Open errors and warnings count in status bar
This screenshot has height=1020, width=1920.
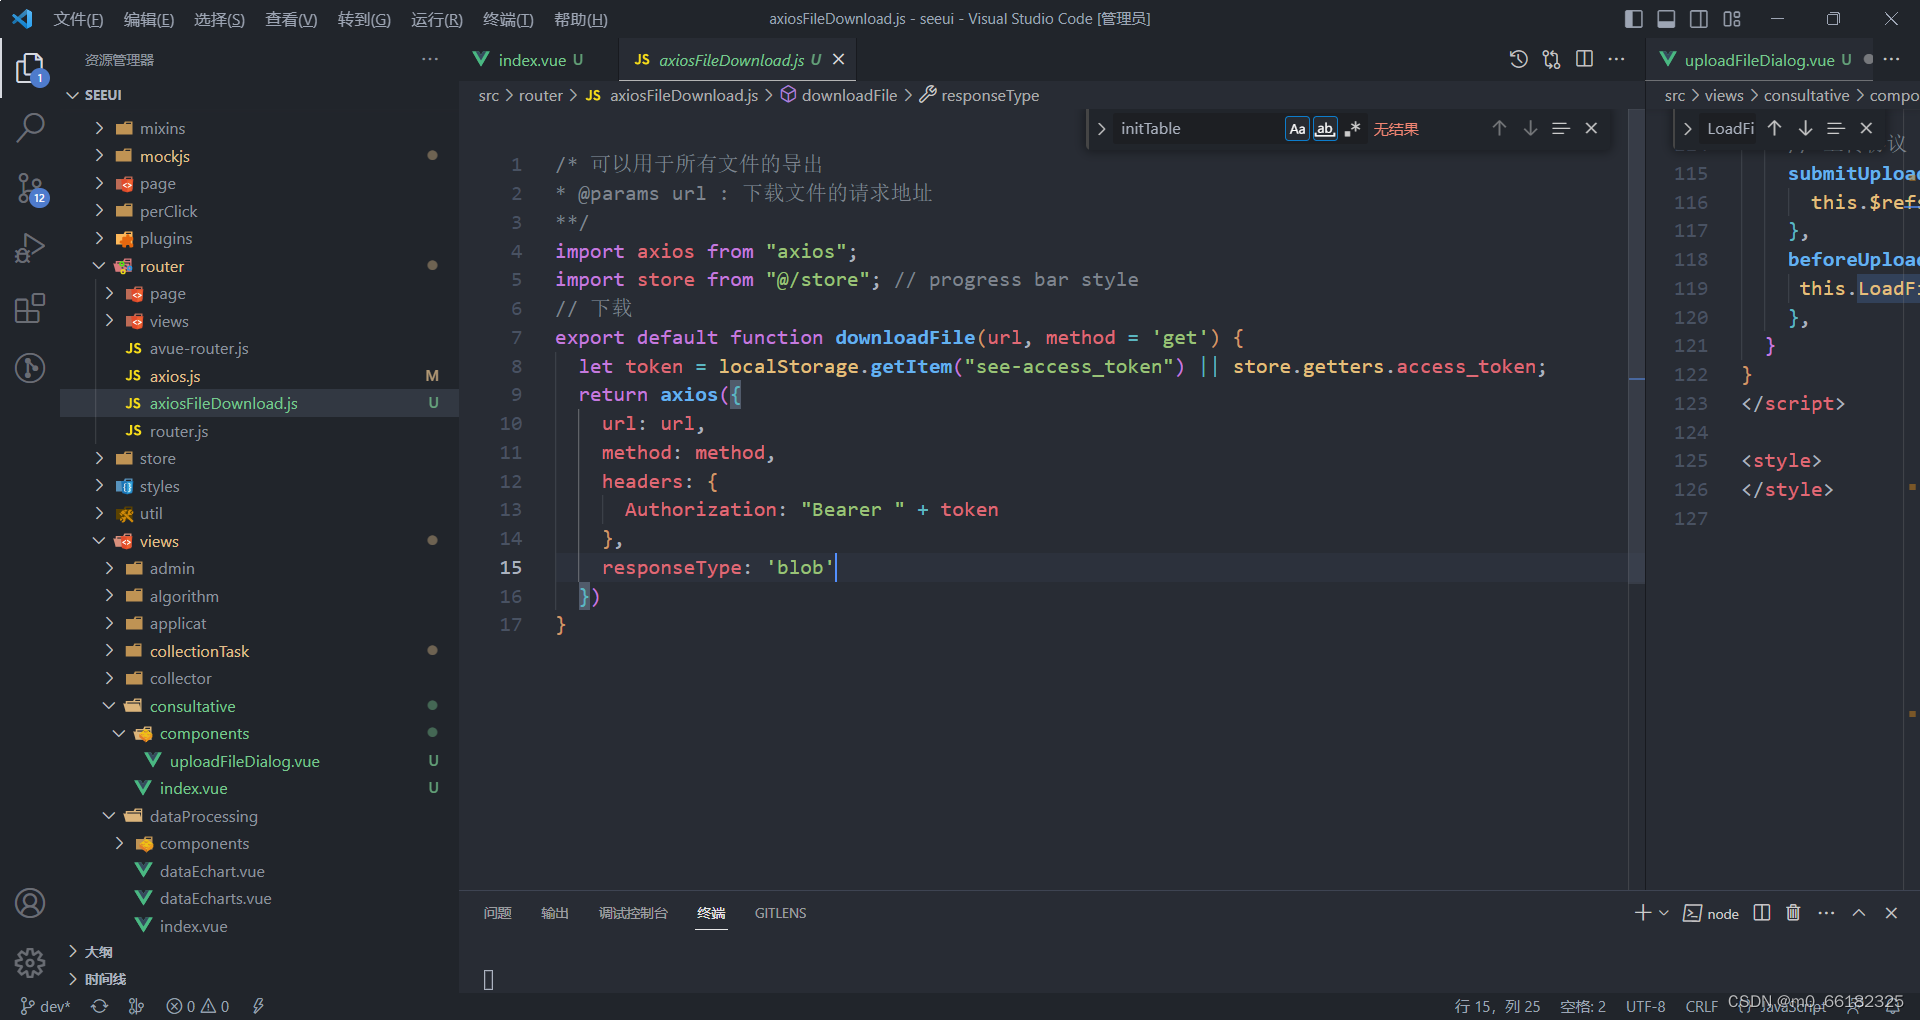[198, 1006]
